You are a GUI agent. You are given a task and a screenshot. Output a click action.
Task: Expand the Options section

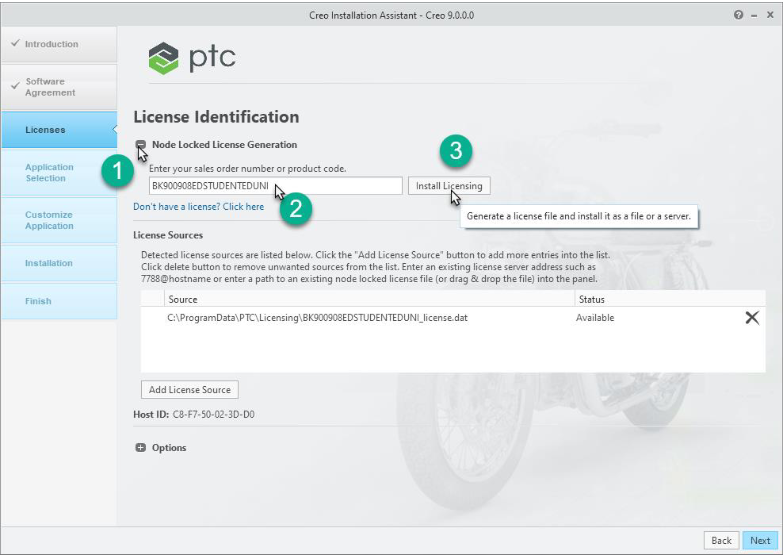point(140,448)
